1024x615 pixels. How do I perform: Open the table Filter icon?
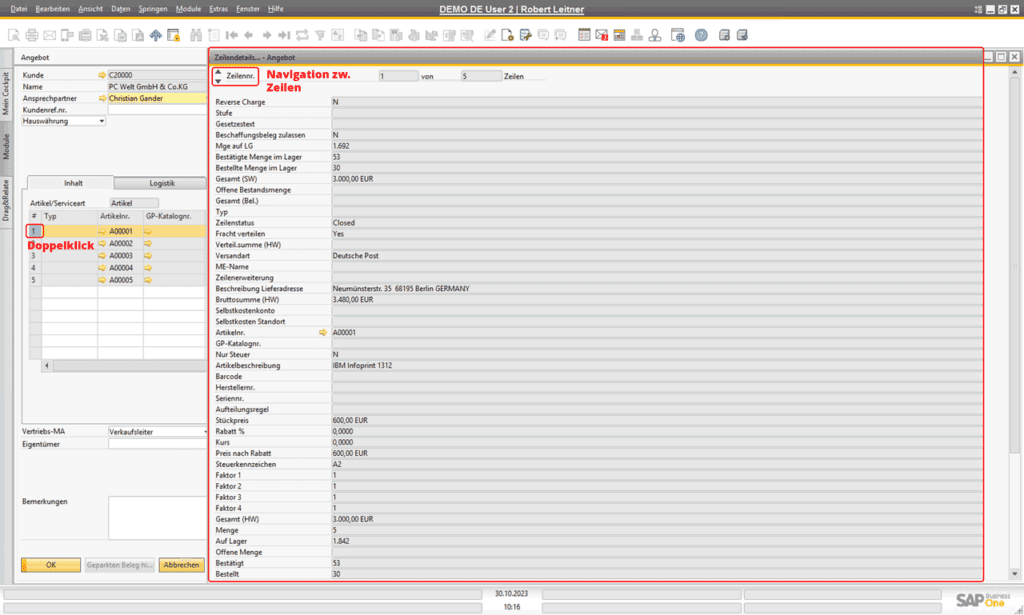pyautogui.click(x=320, y=35)
